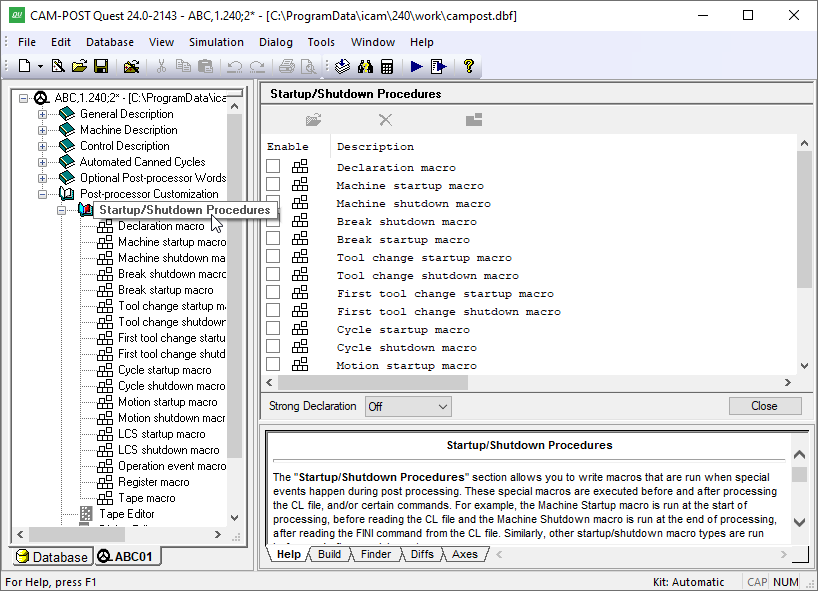Viewport: 818px width, 591px height.
Task: Click the Paste clipboard icon
Action: tap(206, 66)
